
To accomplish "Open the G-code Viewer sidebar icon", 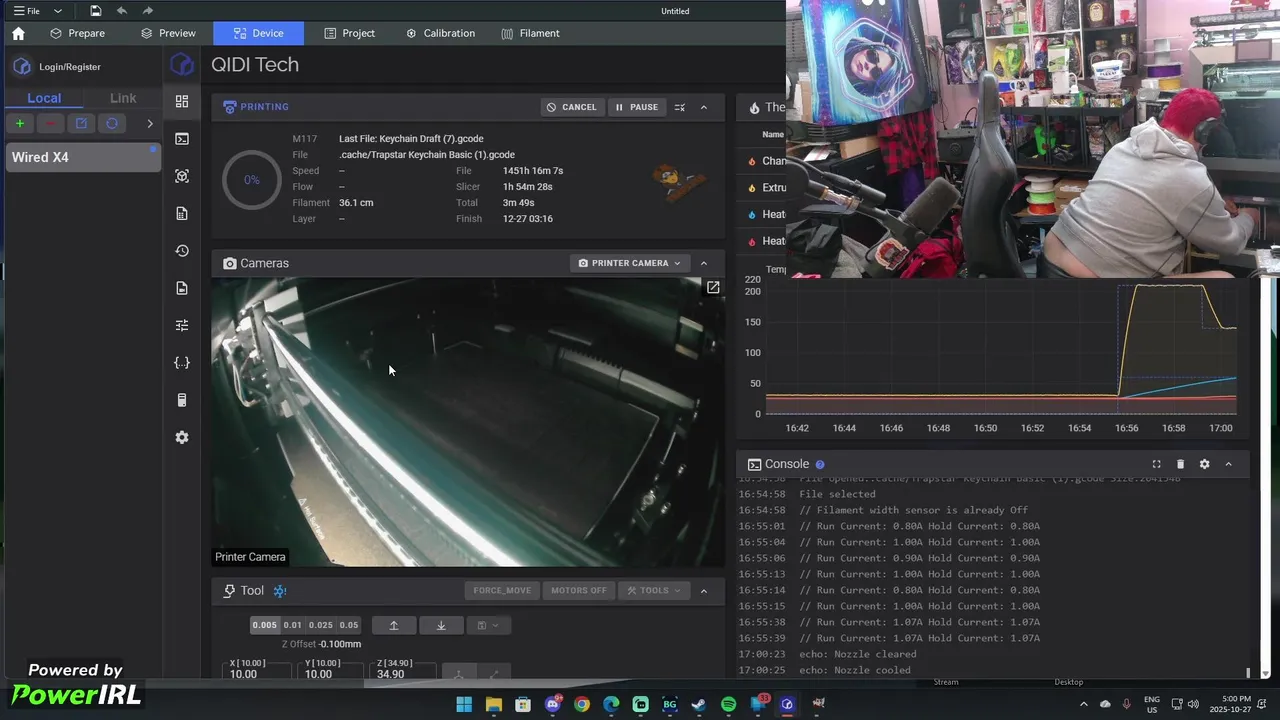I will click(182, 176).
